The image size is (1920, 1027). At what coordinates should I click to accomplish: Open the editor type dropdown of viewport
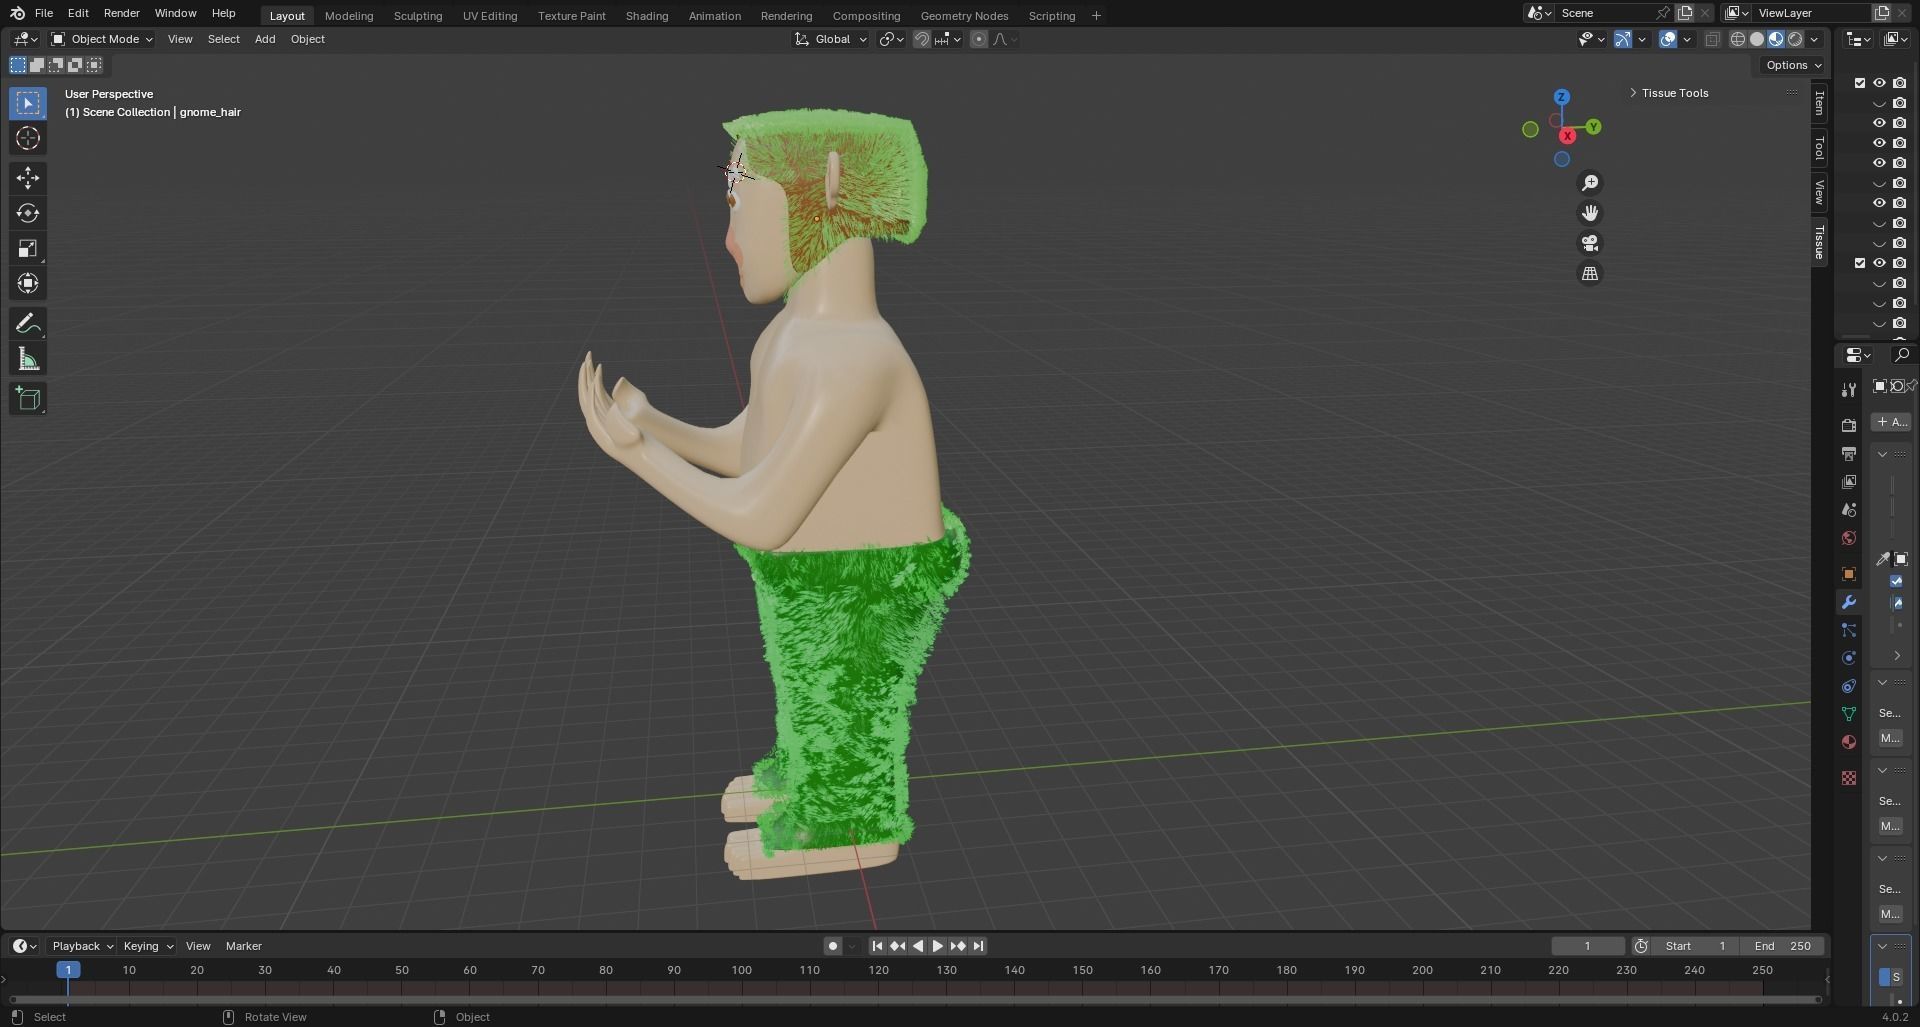click(24, 39)
